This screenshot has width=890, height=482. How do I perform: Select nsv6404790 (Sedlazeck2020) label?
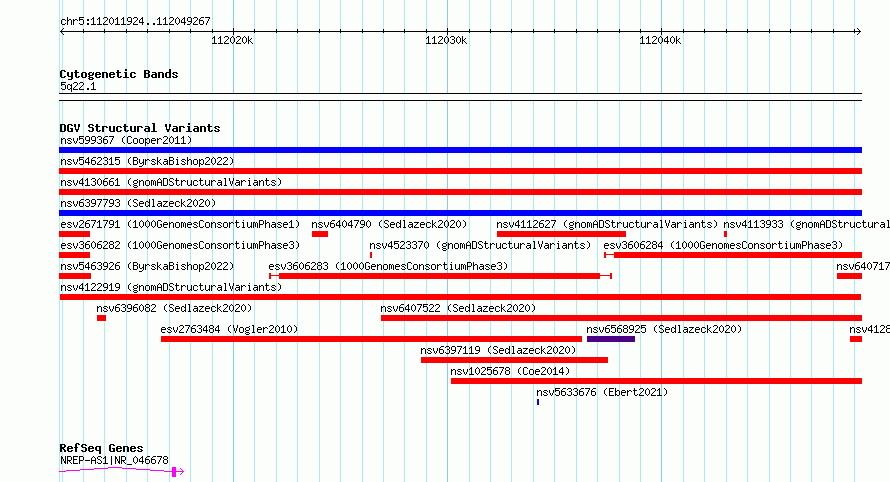(389, 224)
